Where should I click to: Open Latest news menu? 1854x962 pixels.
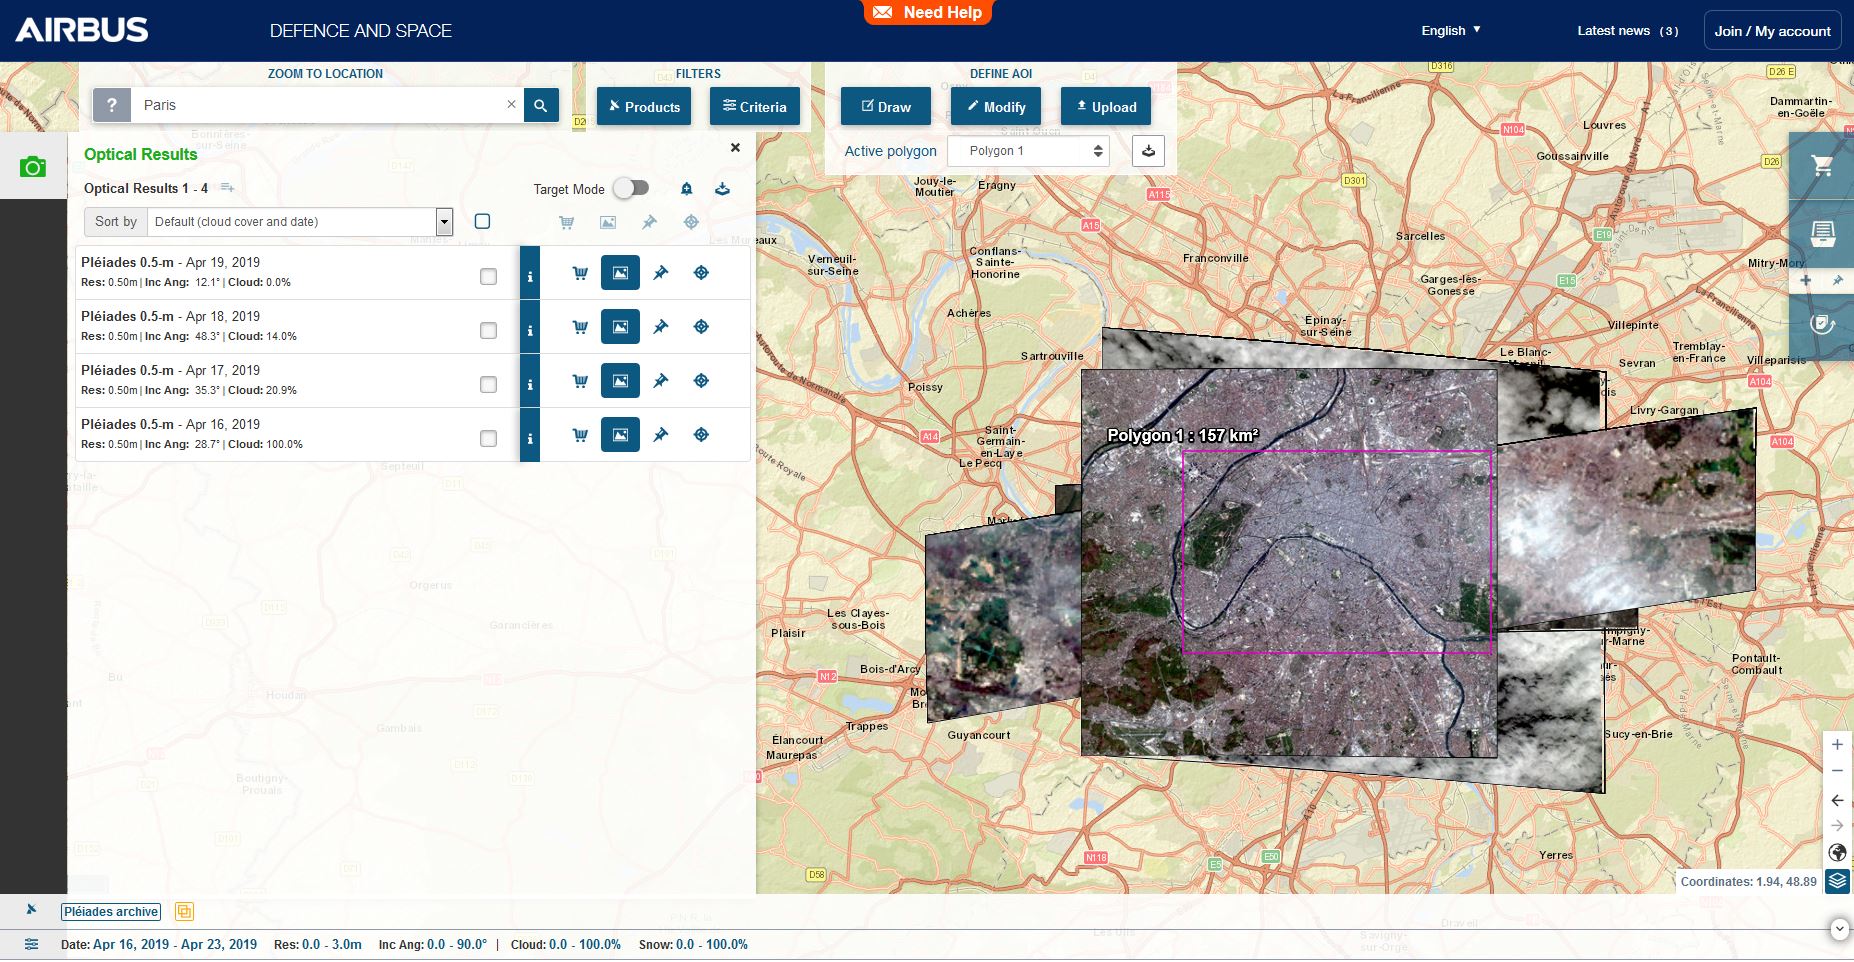pyautogui.click(x=1627, y=31)
